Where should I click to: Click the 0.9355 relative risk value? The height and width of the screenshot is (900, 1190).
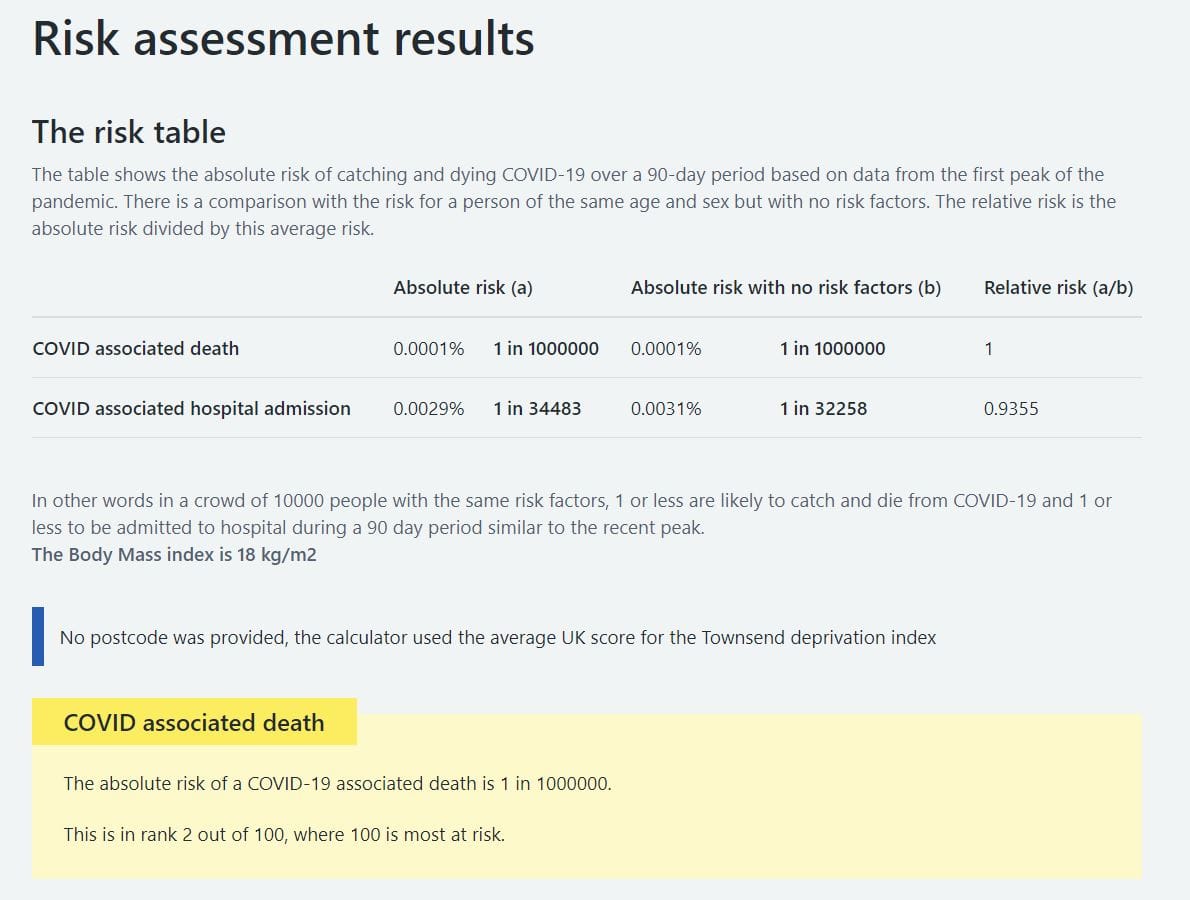point(1010,408)
